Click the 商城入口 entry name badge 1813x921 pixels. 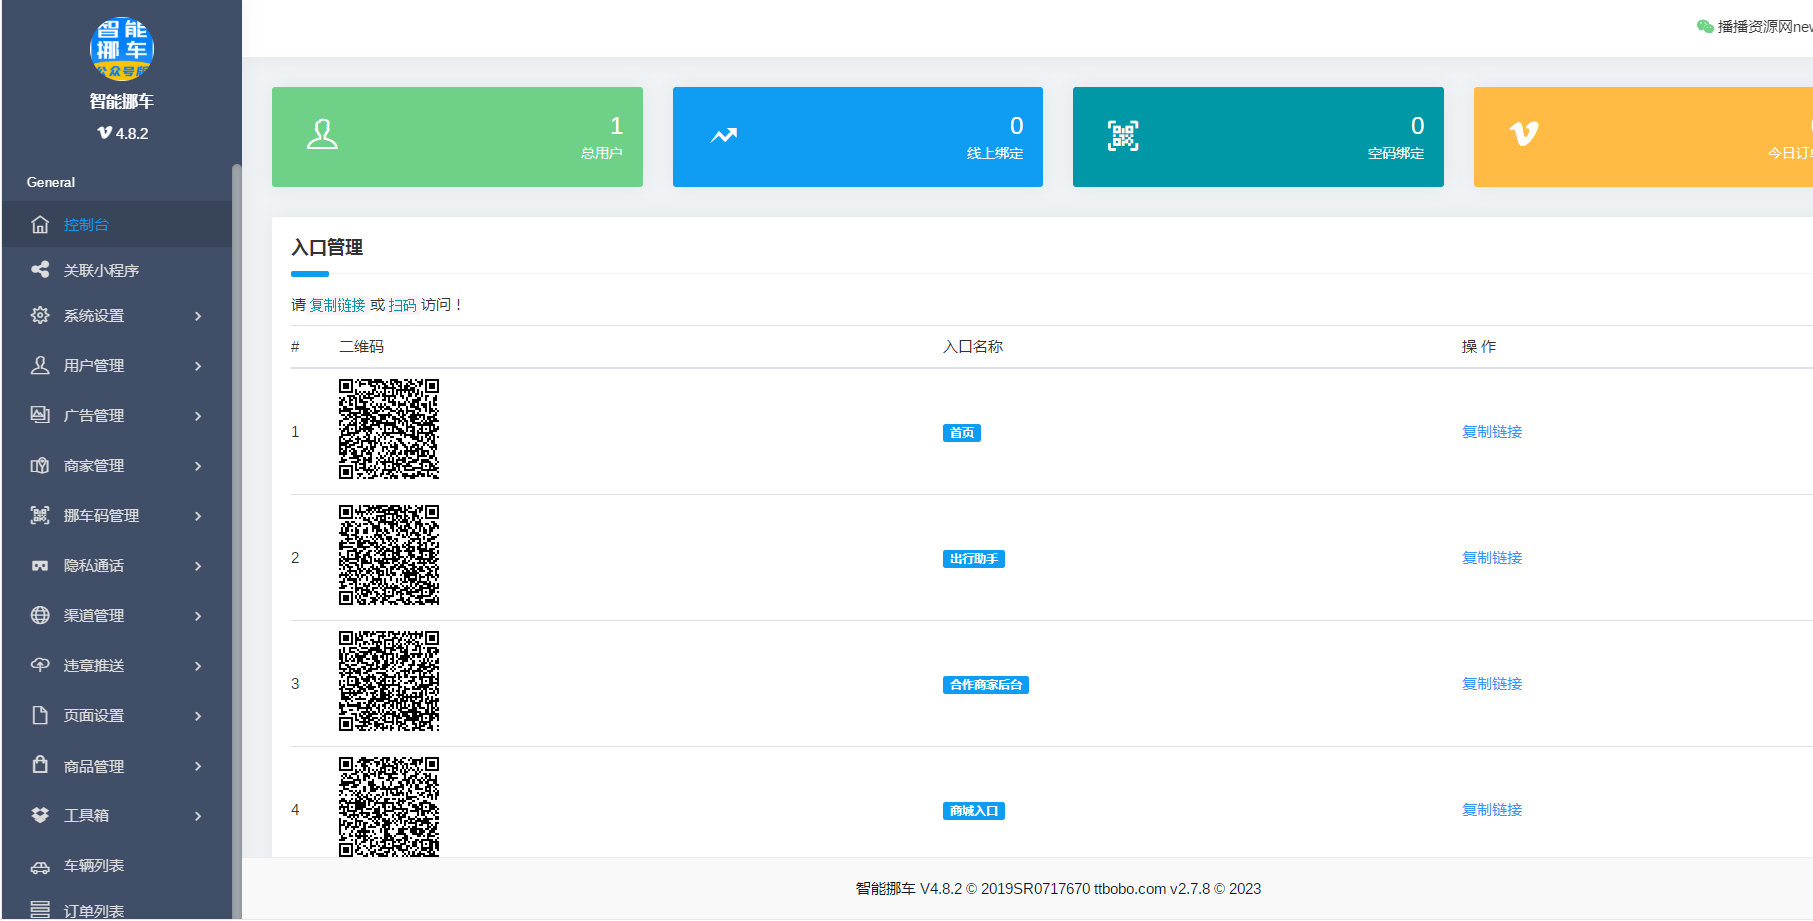(974, 811)
